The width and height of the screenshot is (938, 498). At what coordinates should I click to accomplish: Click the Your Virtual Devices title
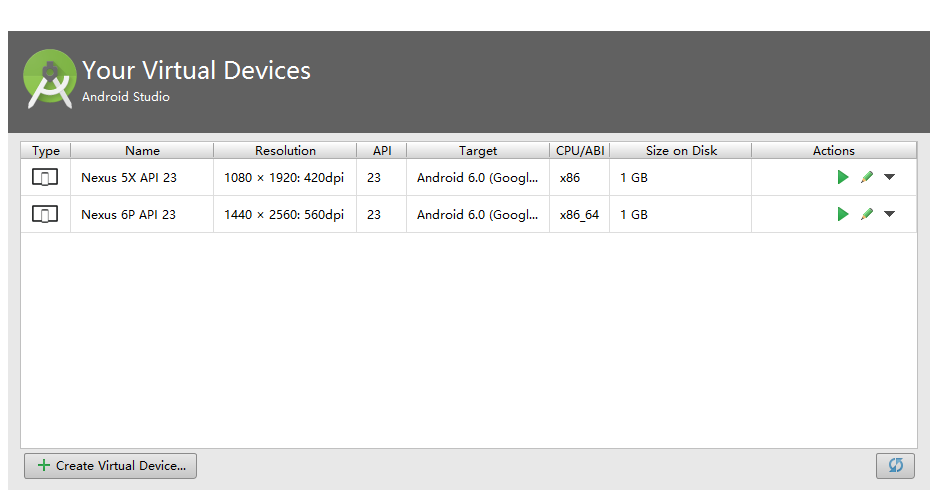click(x=196, y=71)
